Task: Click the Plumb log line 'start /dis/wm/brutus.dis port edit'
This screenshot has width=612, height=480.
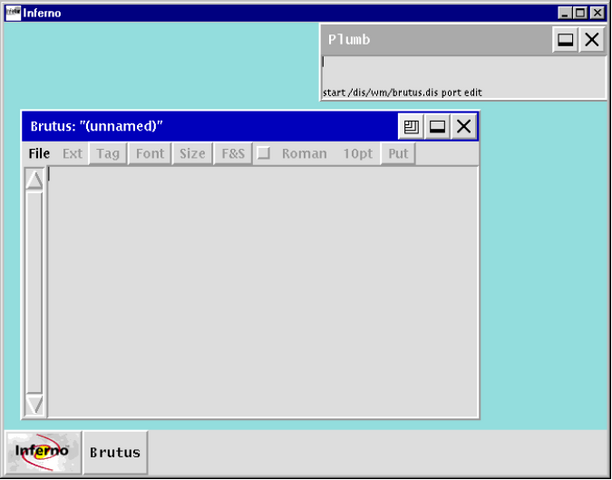Action: tap(402, 93)
